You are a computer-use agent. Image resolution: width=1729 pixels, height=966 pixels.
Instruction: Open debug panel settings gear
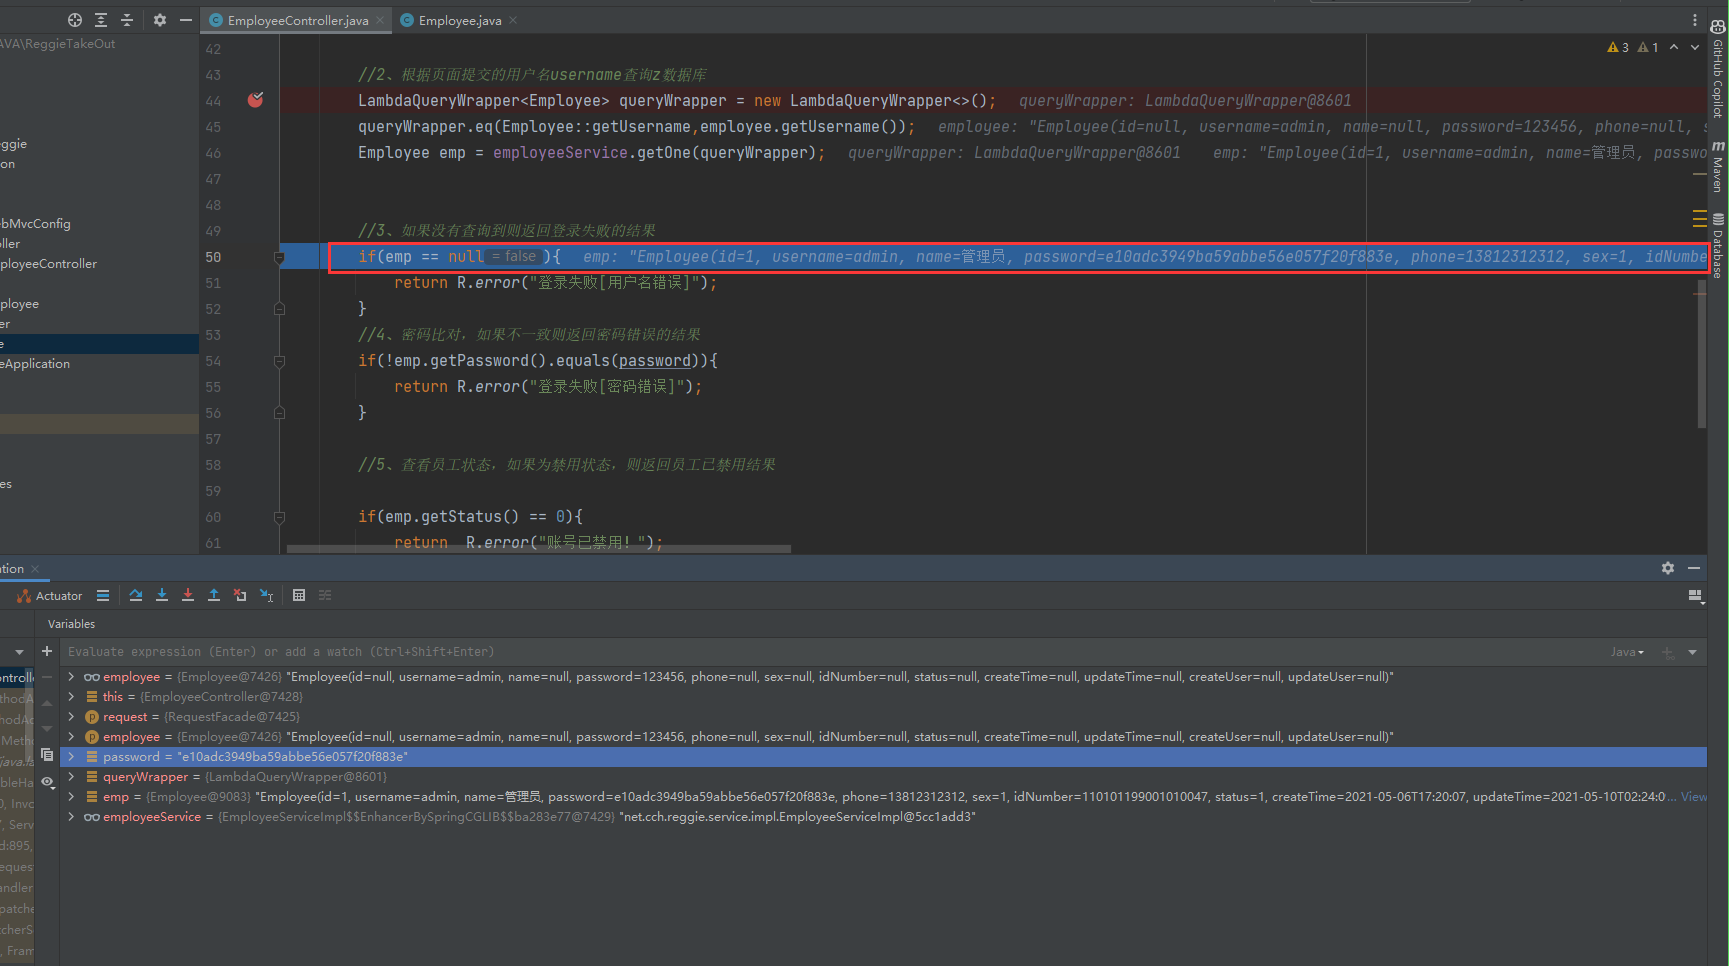(1668, 568)
